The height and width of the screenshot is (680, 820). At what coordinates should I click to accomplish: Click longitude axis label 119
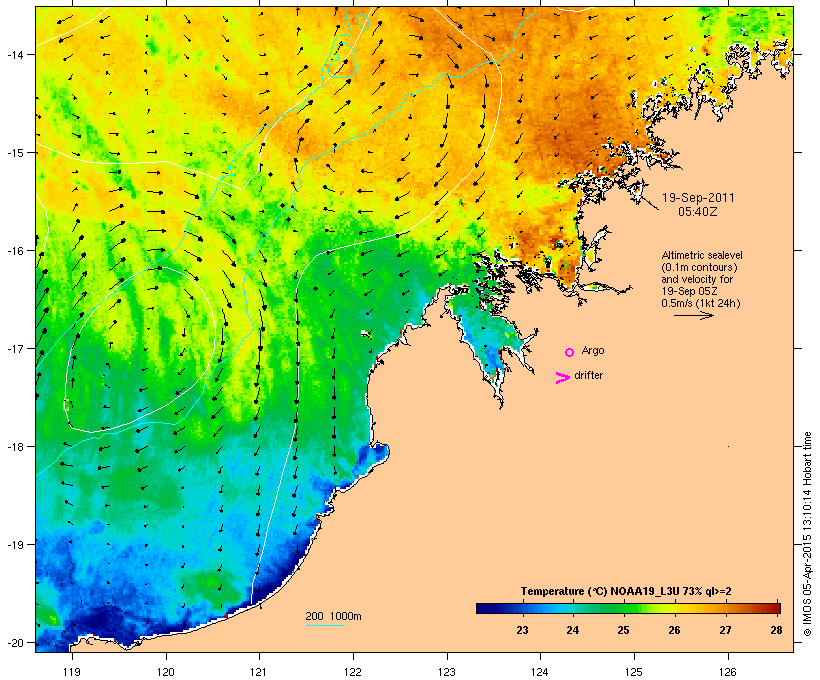72,672
